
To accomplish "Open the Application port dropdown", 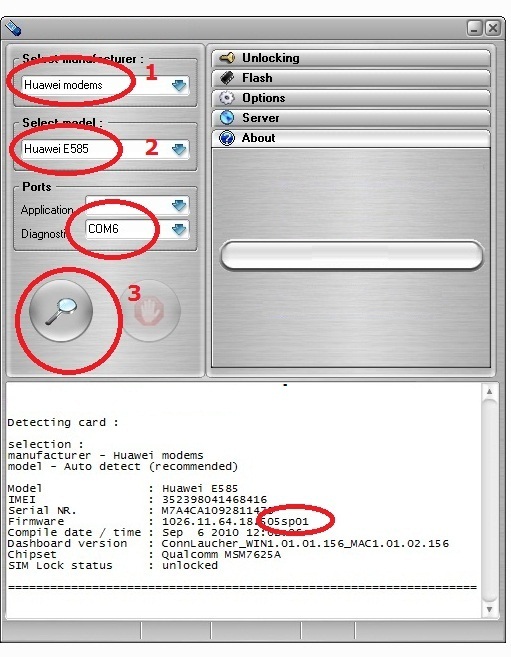I will (x=179, y=205).
